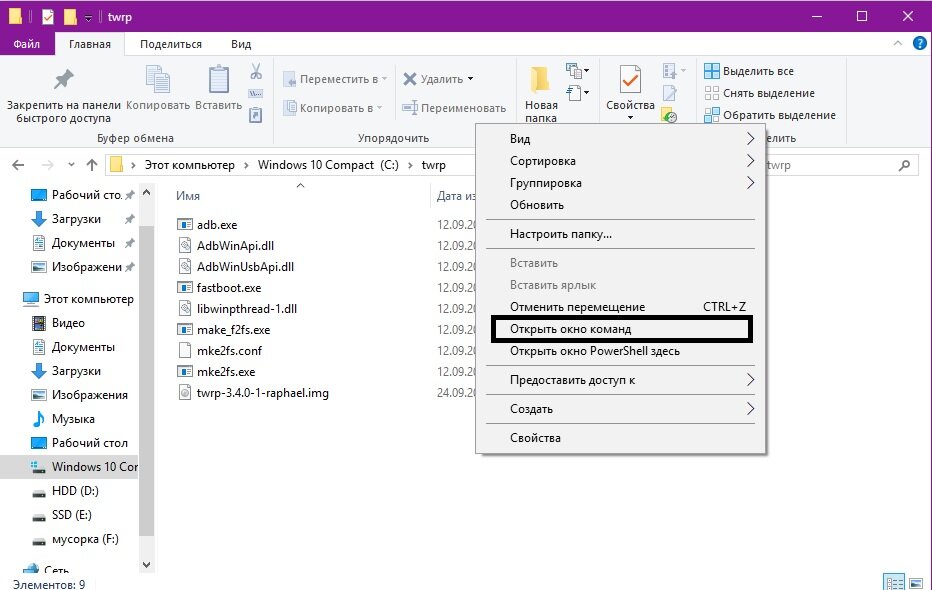Image resolution: width=932 pixels, height=590 pixels.
Task: Expand the Sort submenu
Action: pyautogui.click(x=750, y=161)
